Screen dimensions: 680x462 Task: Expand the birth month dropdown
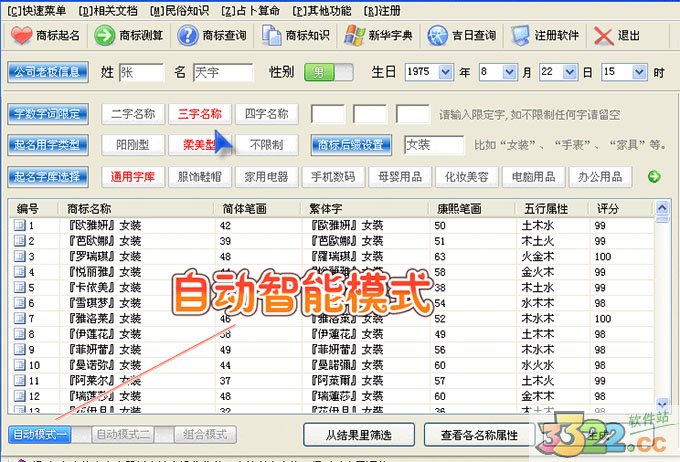click(x=510, y=72)
